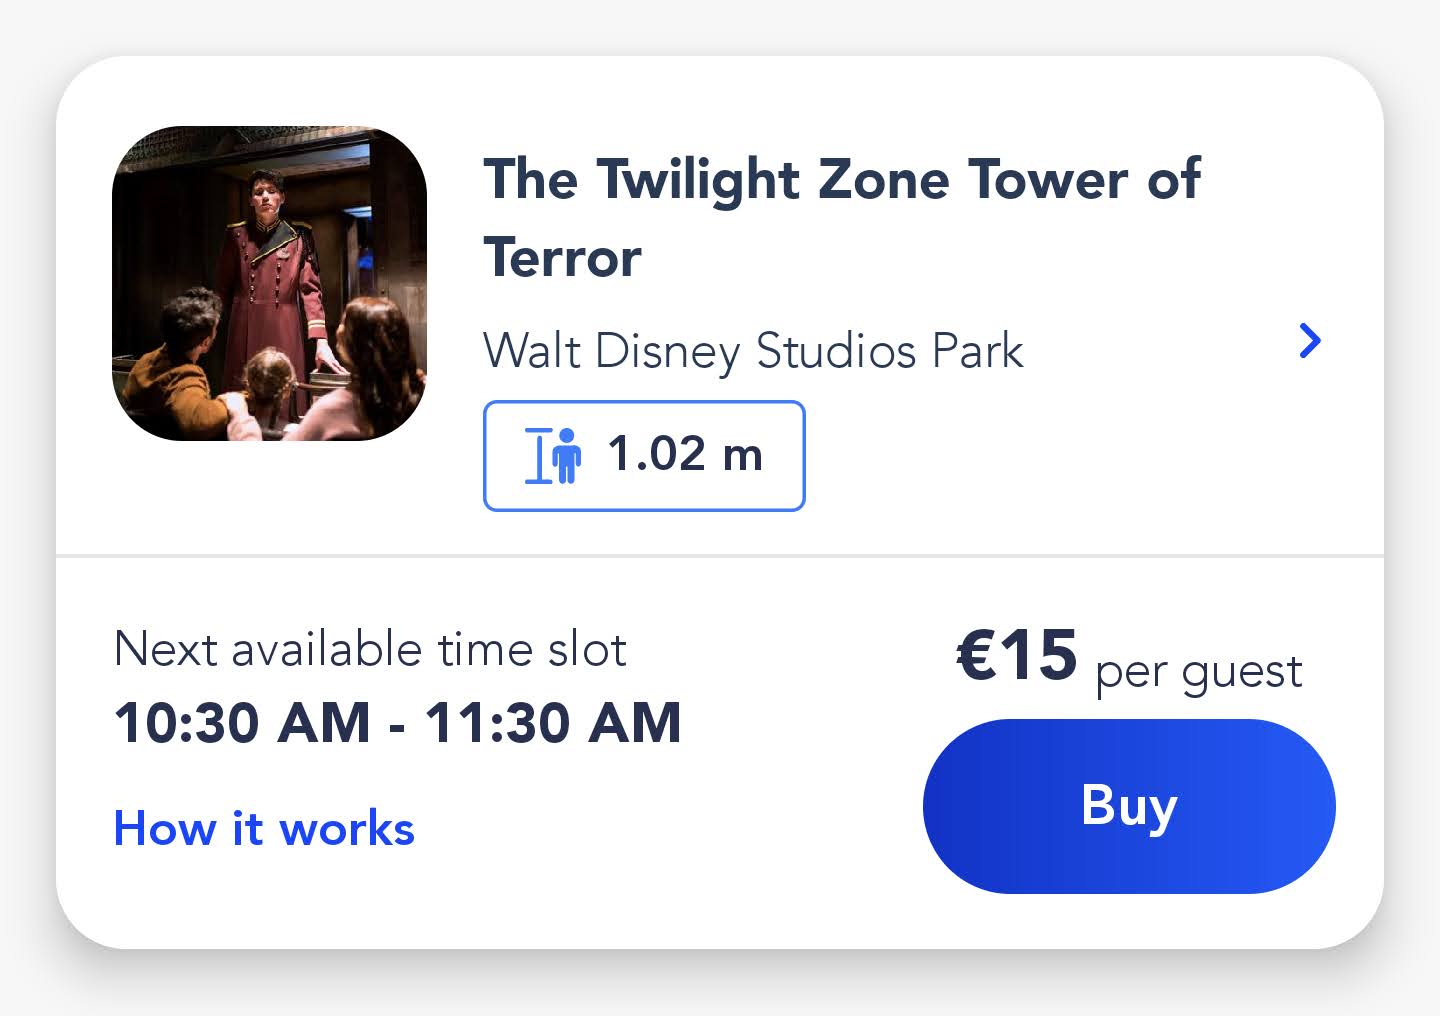Click the 11:30 AM end time

click(553, 723)
